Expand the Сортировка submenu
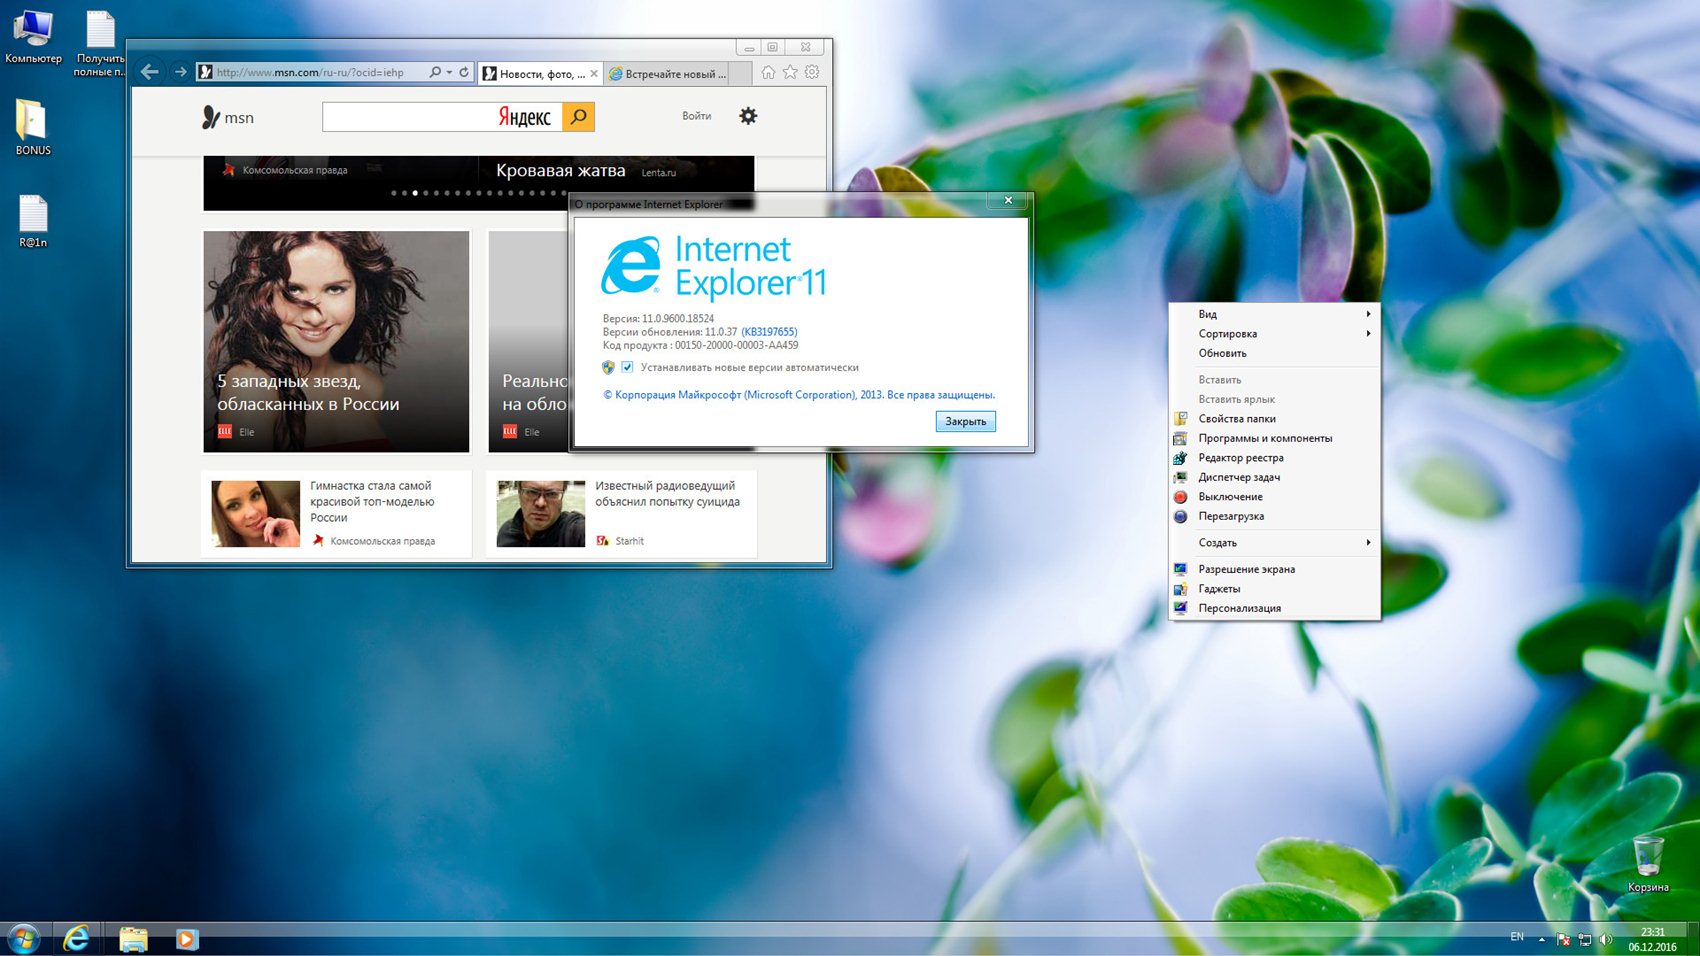The height and width of the screenshot is (956, 1700). 1274,334
